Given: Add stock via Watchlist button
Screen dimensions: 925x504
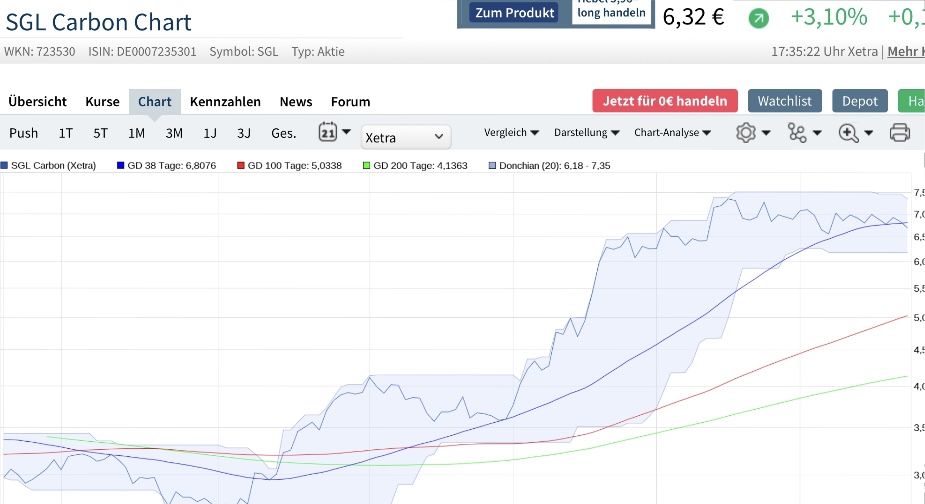Looking at the screenshot, I should (x=785, y=101).
